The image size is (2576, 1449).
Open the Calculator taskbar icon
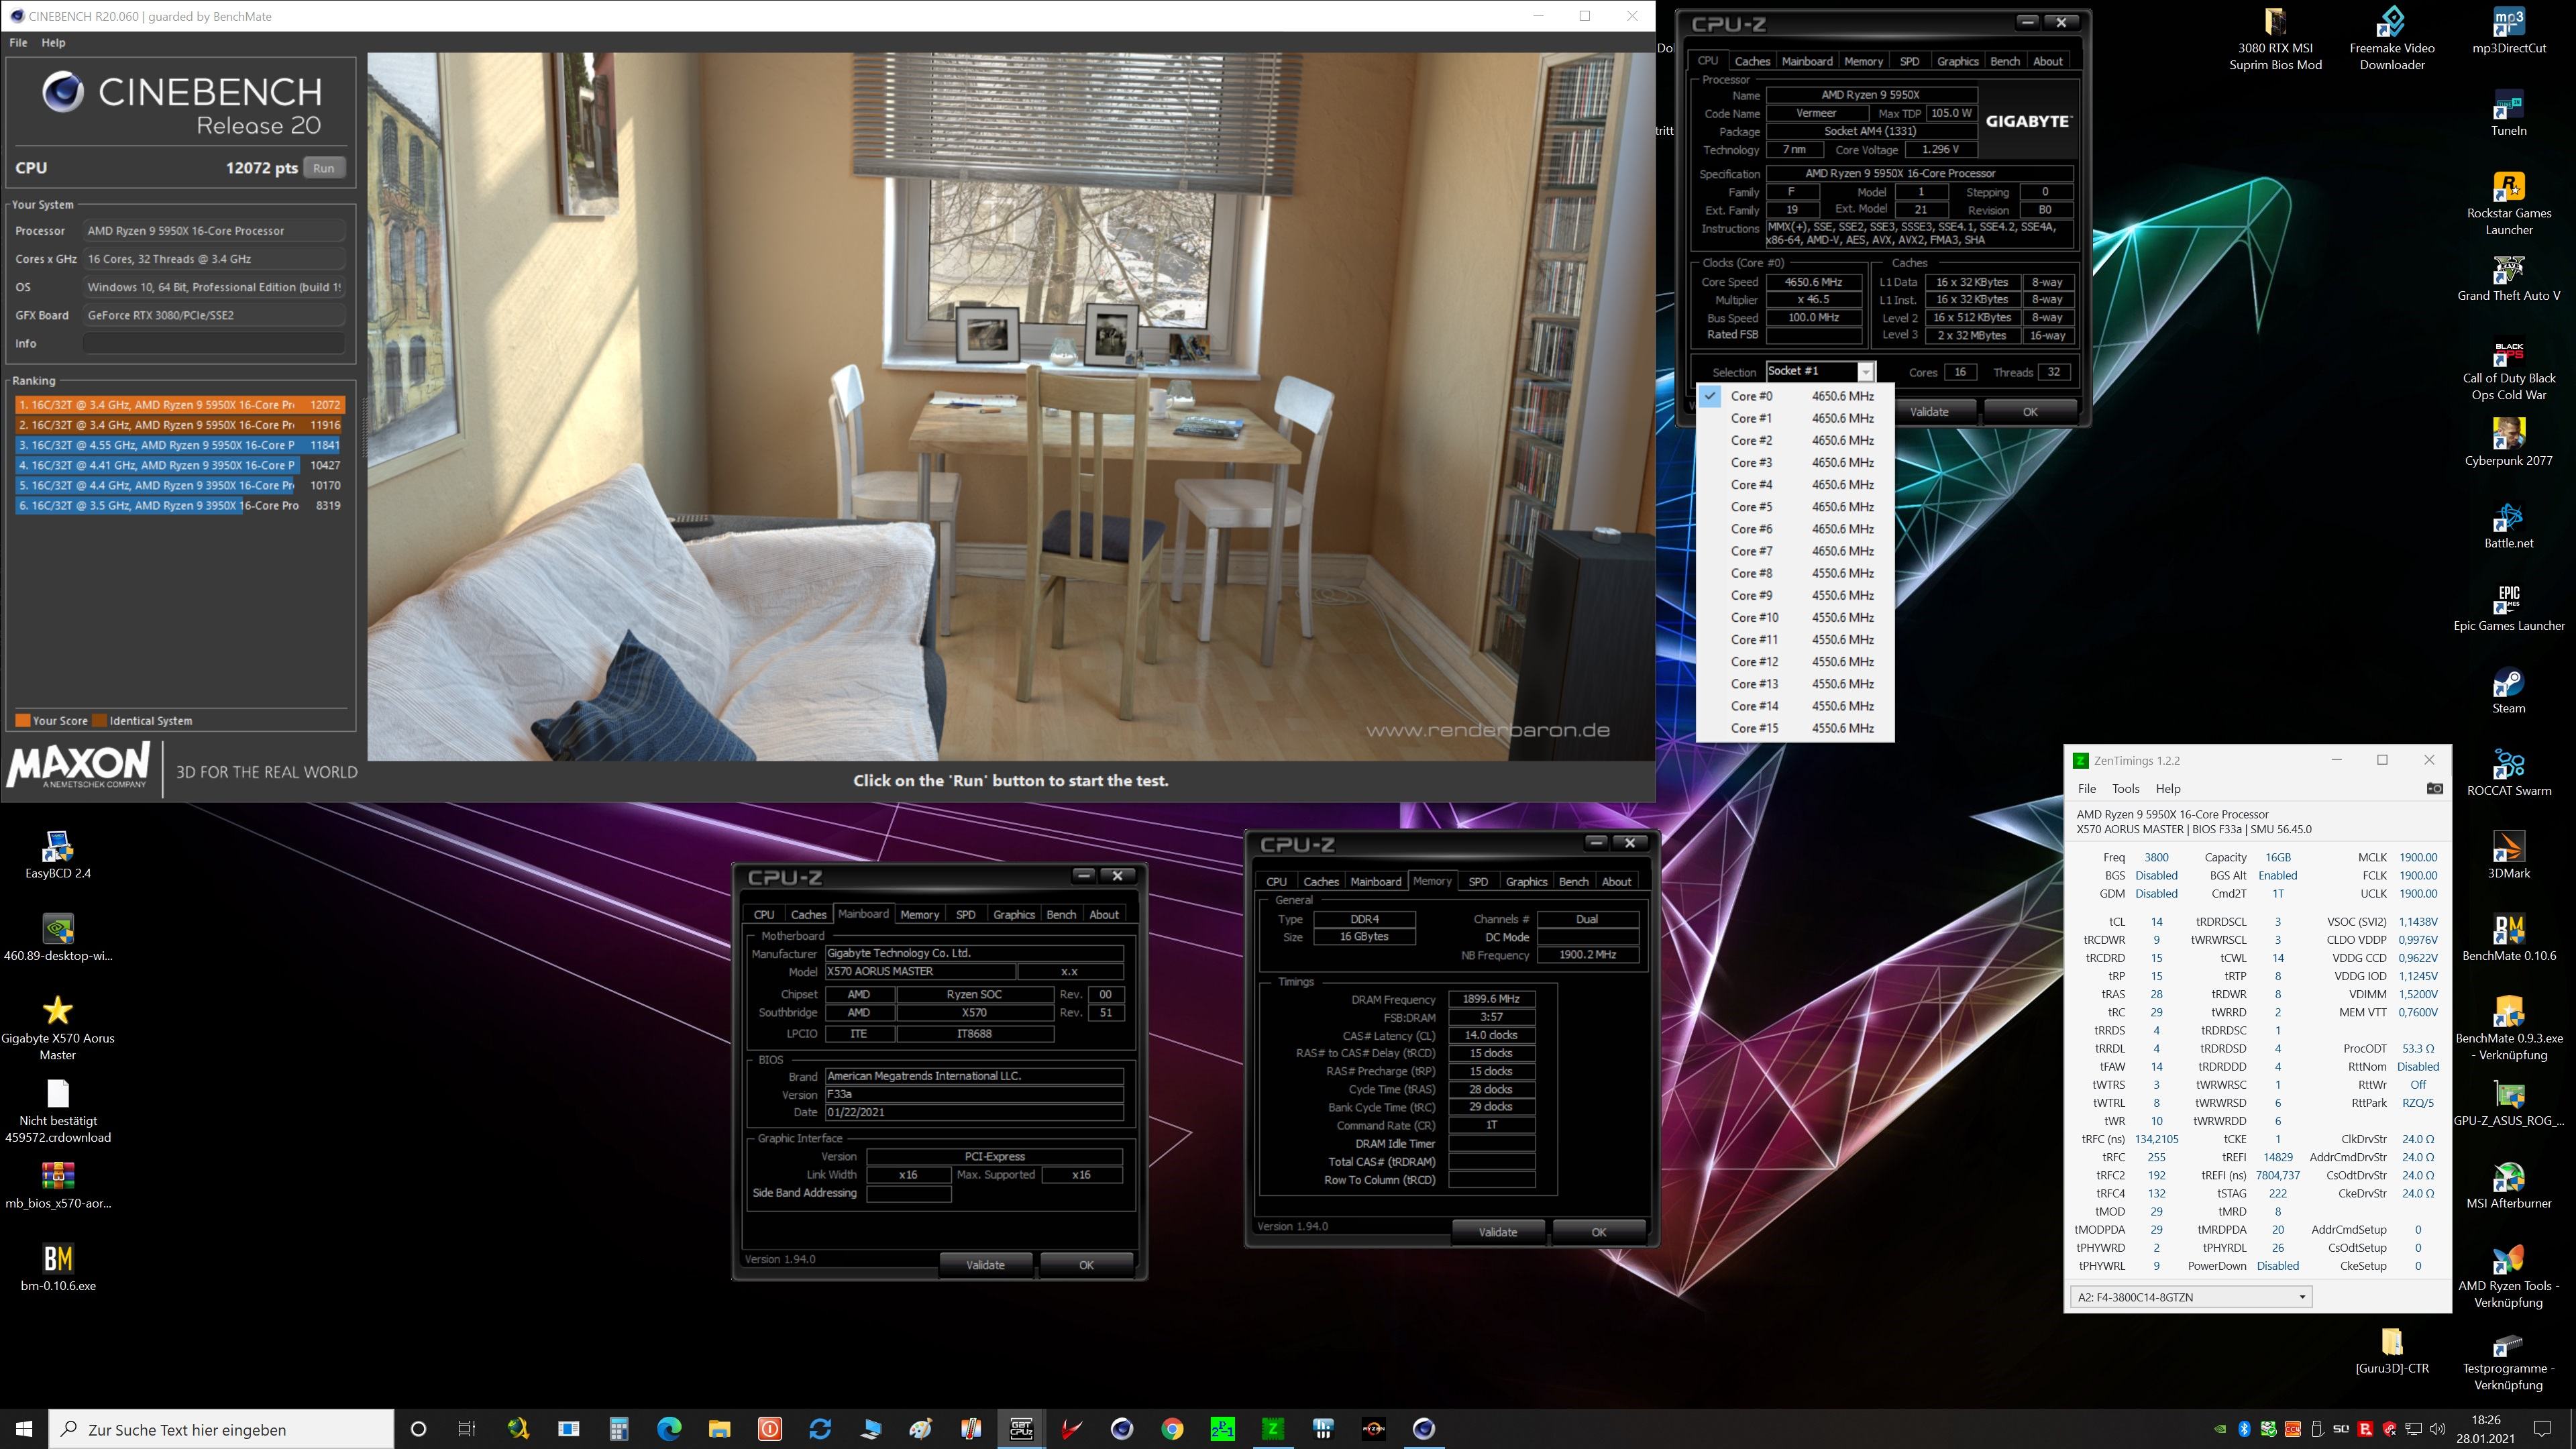618,1429
